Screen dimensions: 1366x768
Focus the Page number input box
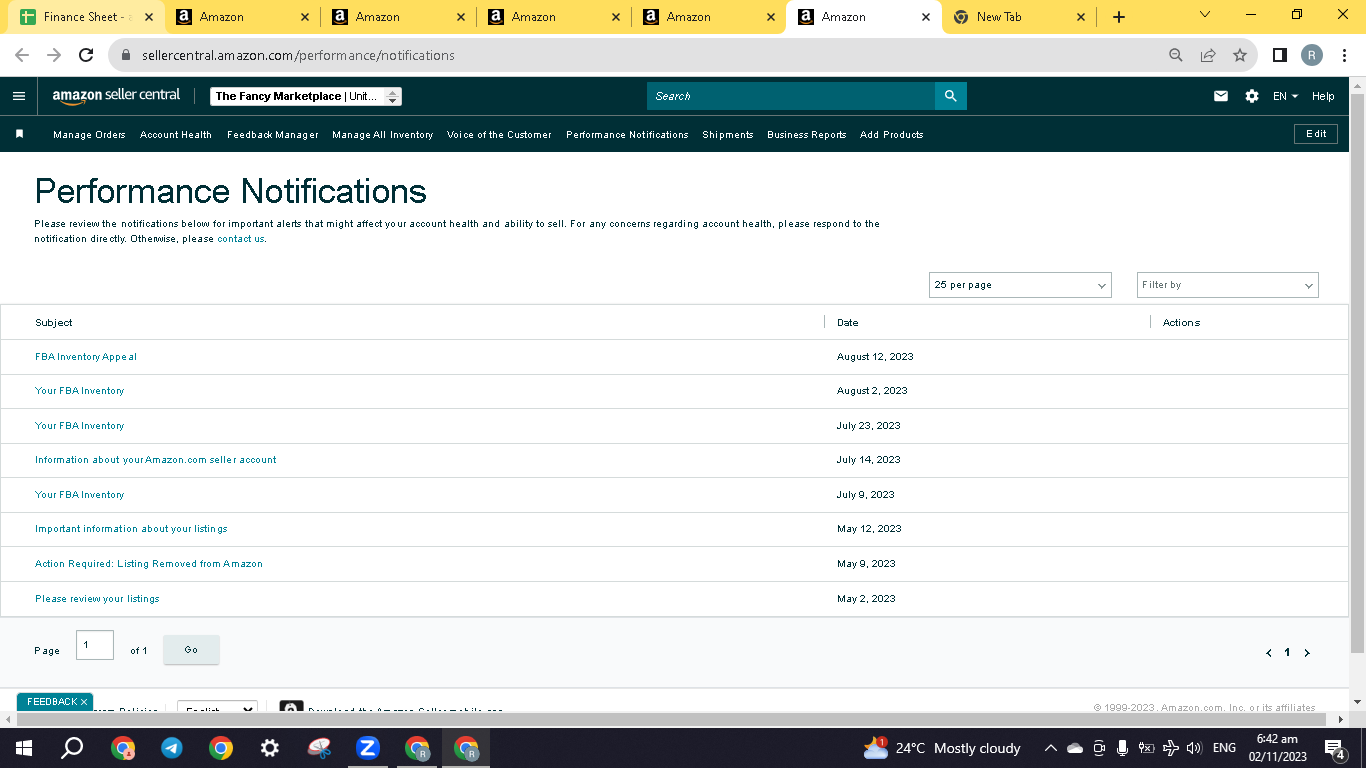[x=95, y=645]
